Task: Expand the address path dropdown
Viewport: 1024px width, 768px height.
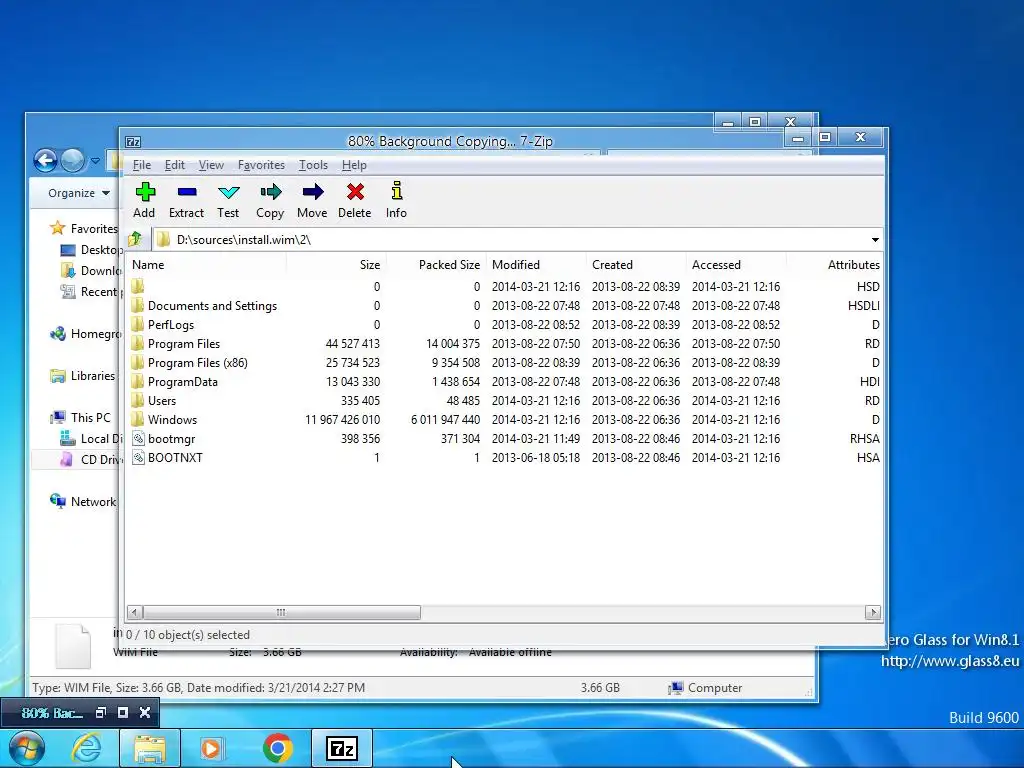Action: pos(875,240)
